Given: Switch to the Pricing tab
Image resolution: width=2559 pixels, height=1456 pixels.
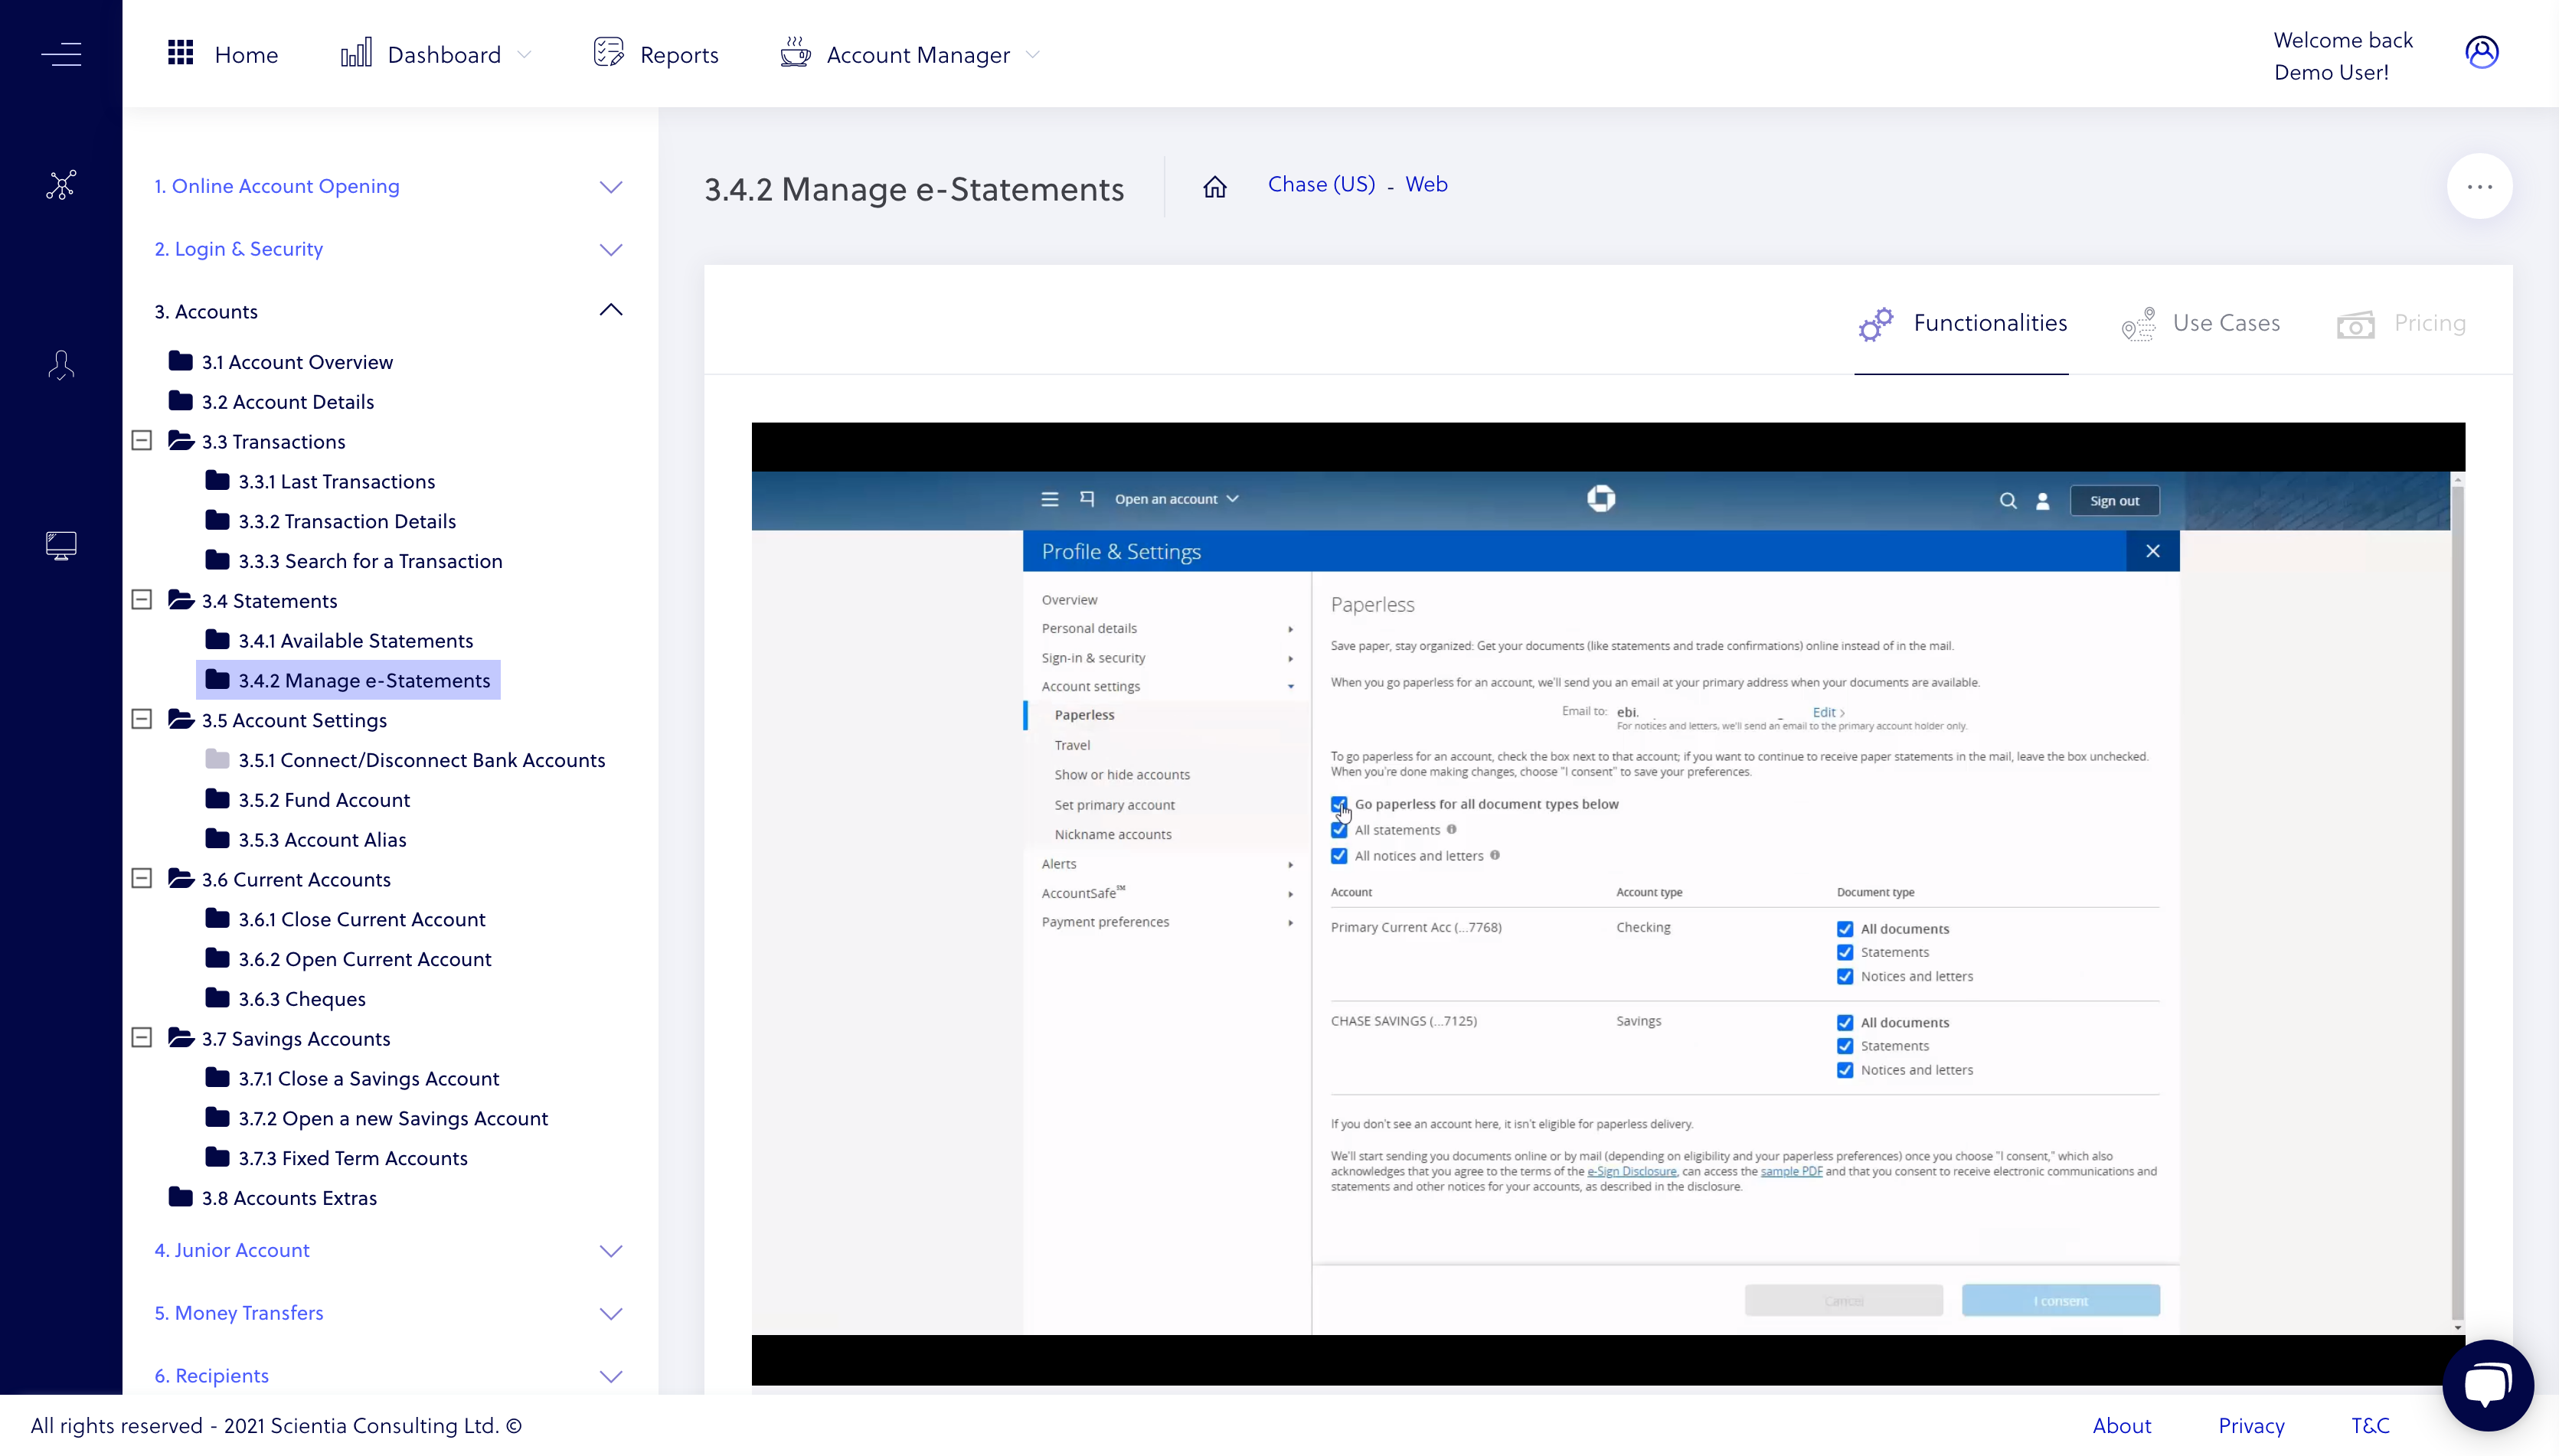Looking at the screenshot, I should point(2401,324).
